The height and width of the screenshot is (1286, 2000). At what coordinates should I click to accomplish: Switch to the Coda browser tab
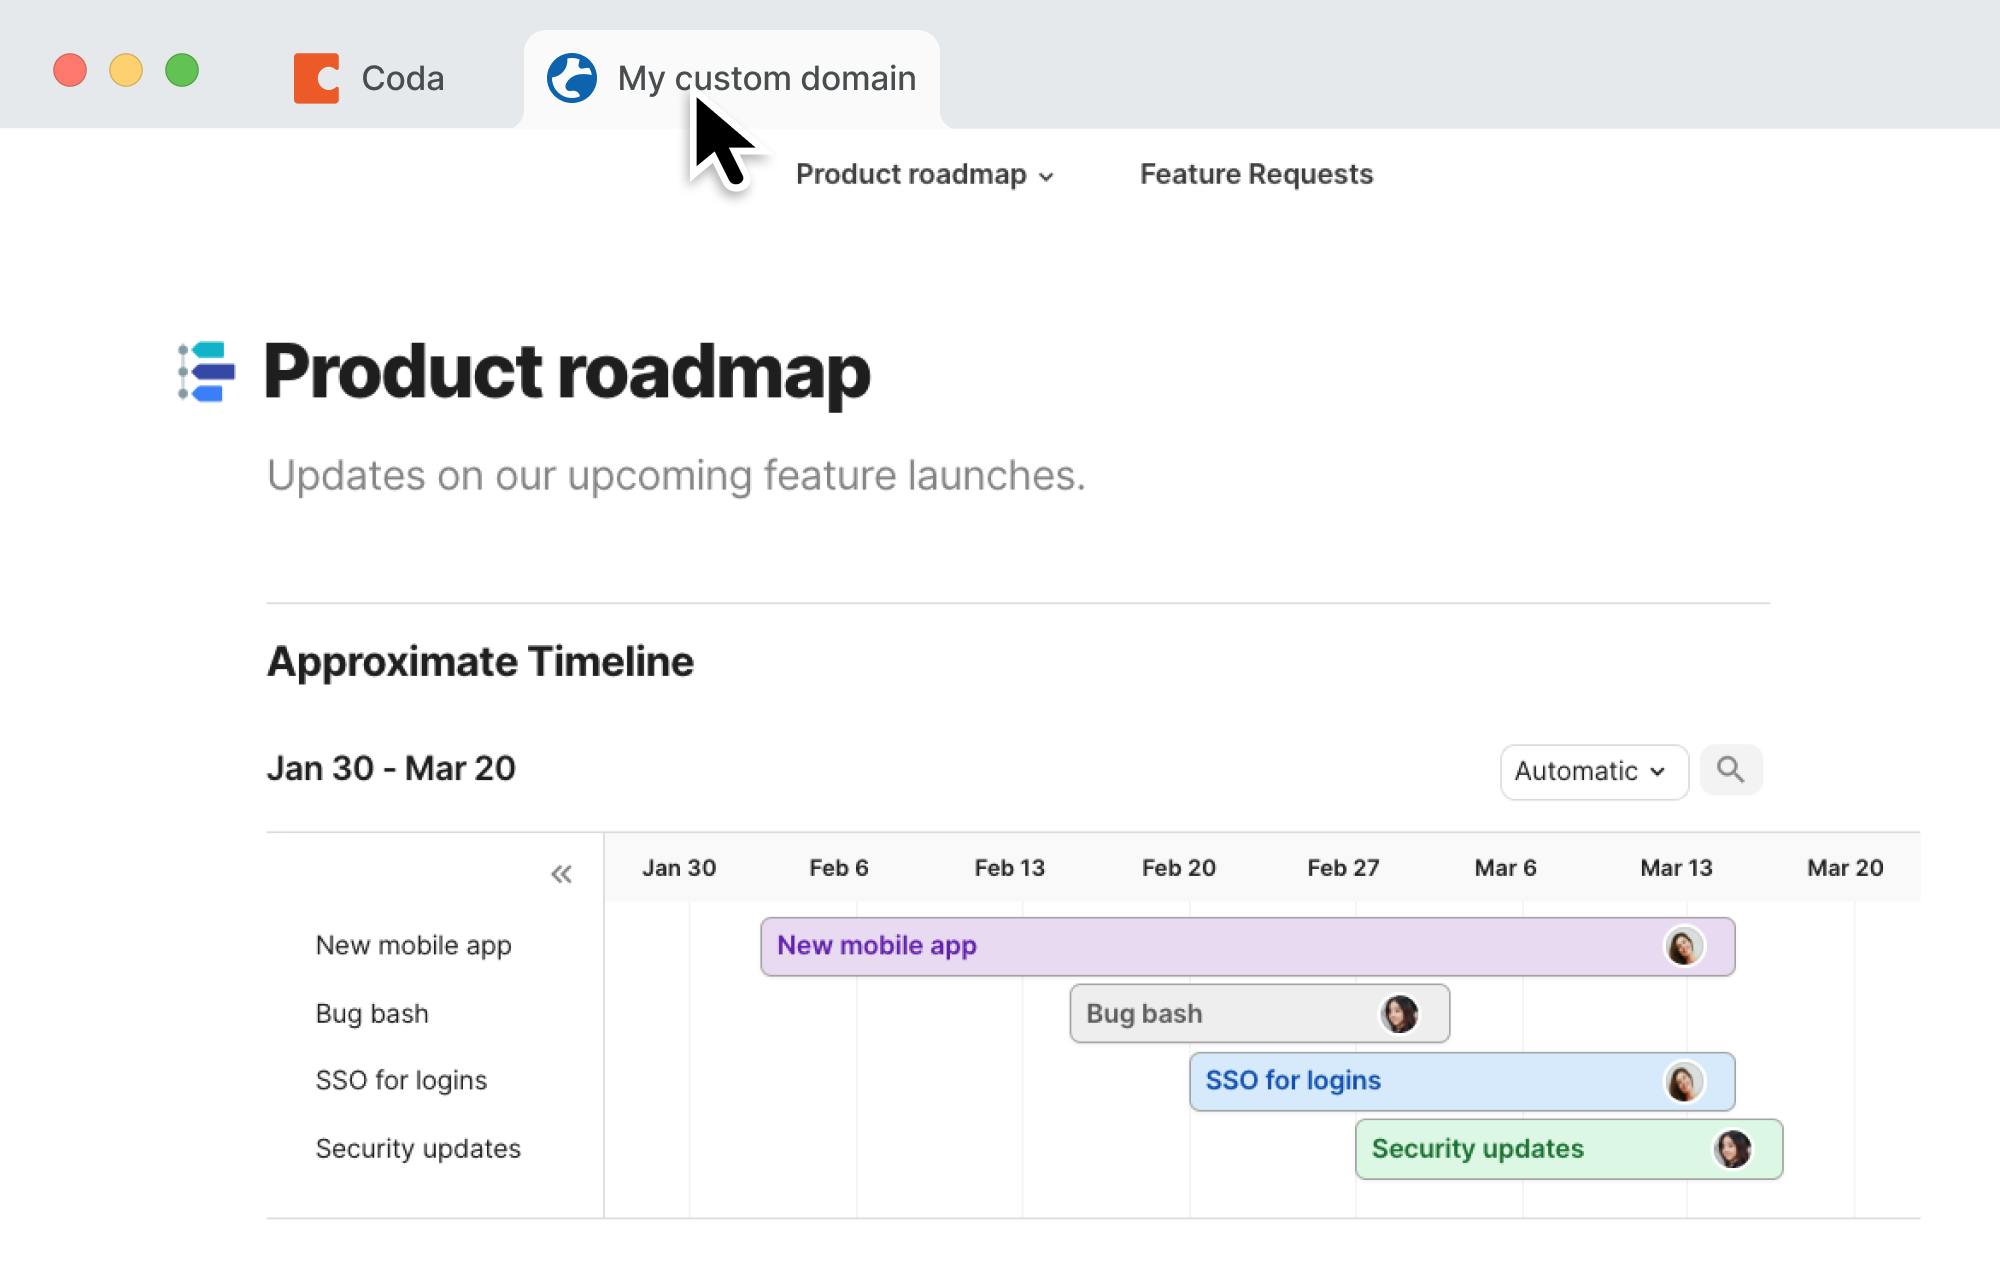click(401, 78)
